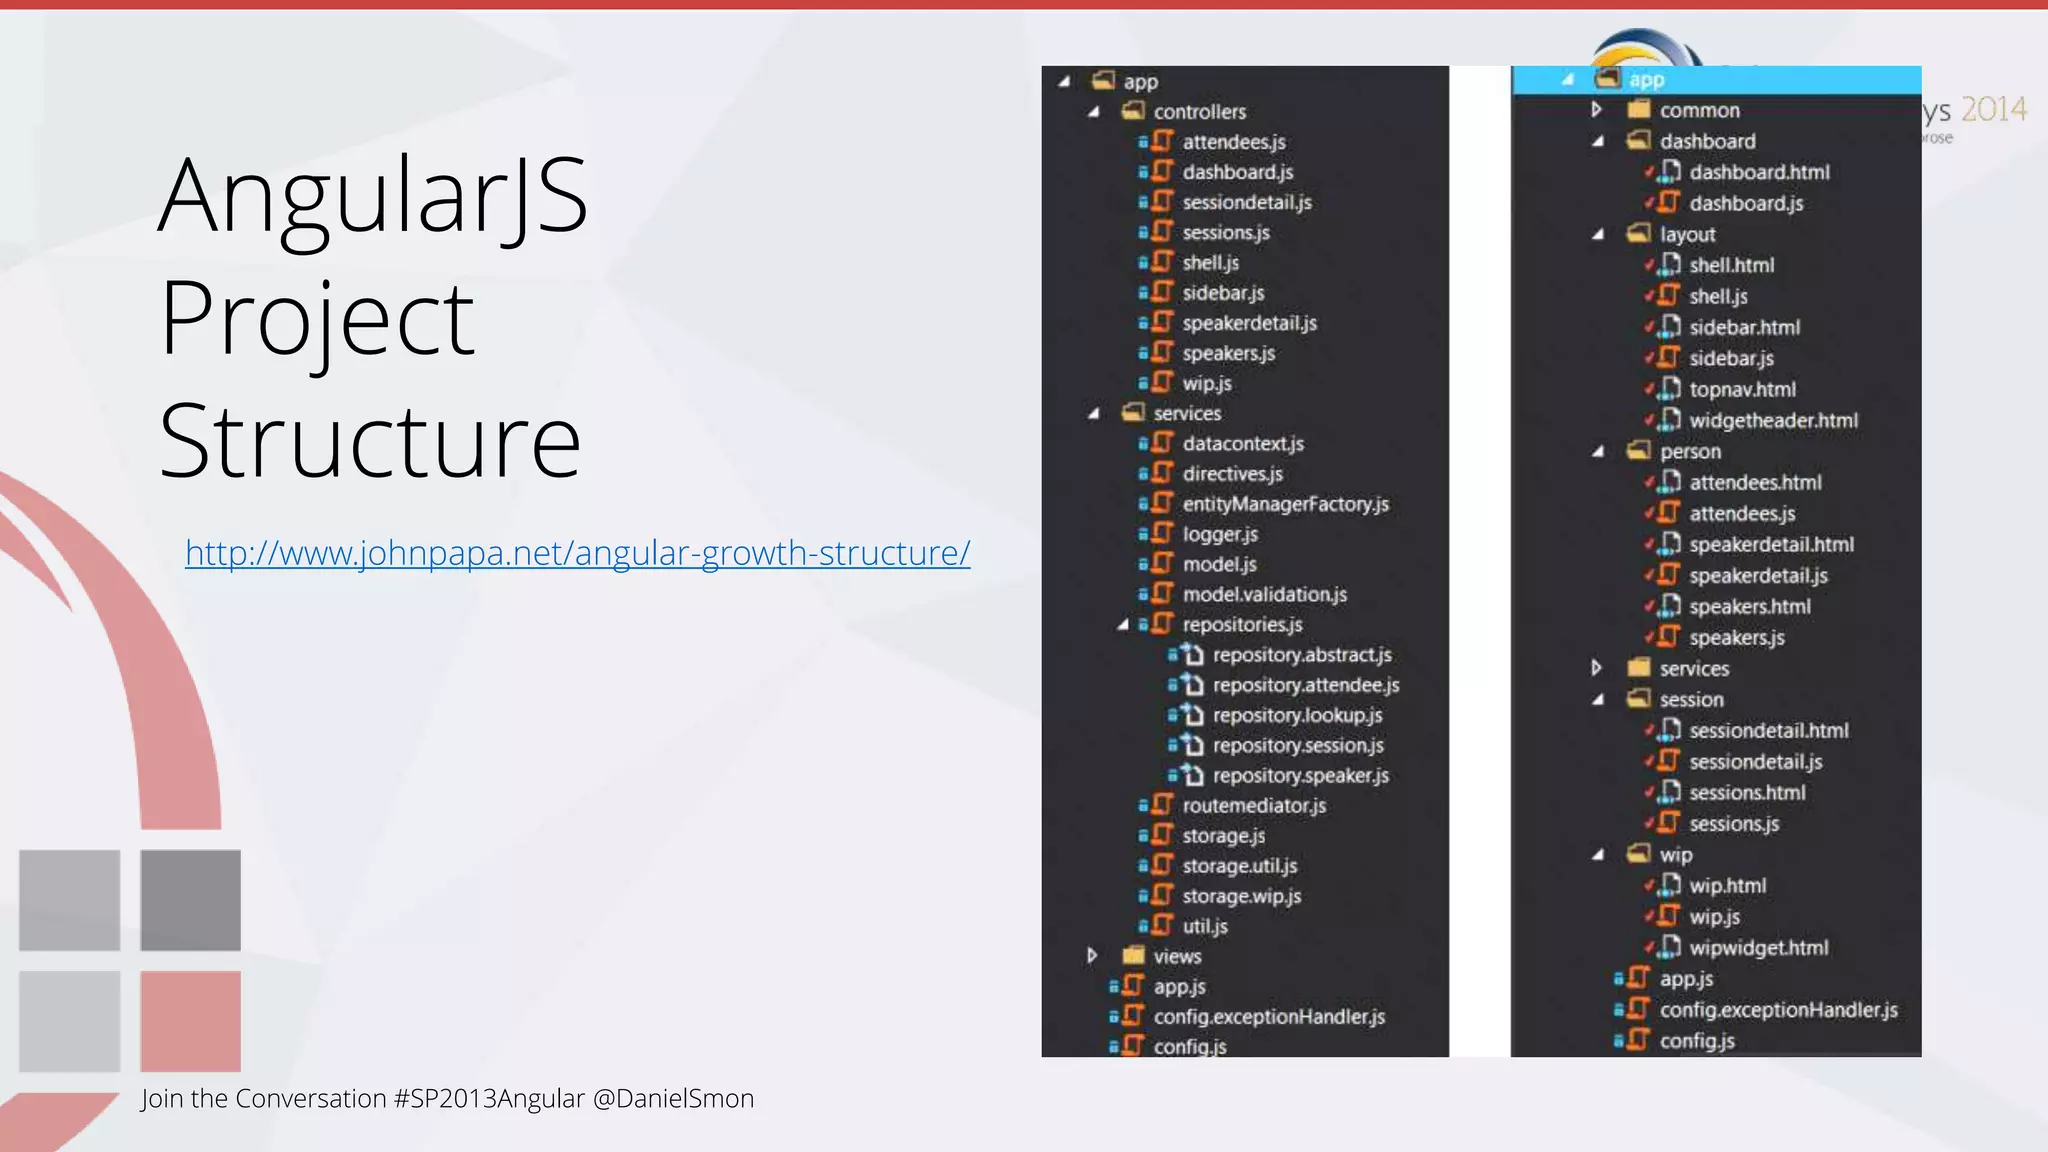Click the @DanielSmon footer text

[x=673, y=1098]
